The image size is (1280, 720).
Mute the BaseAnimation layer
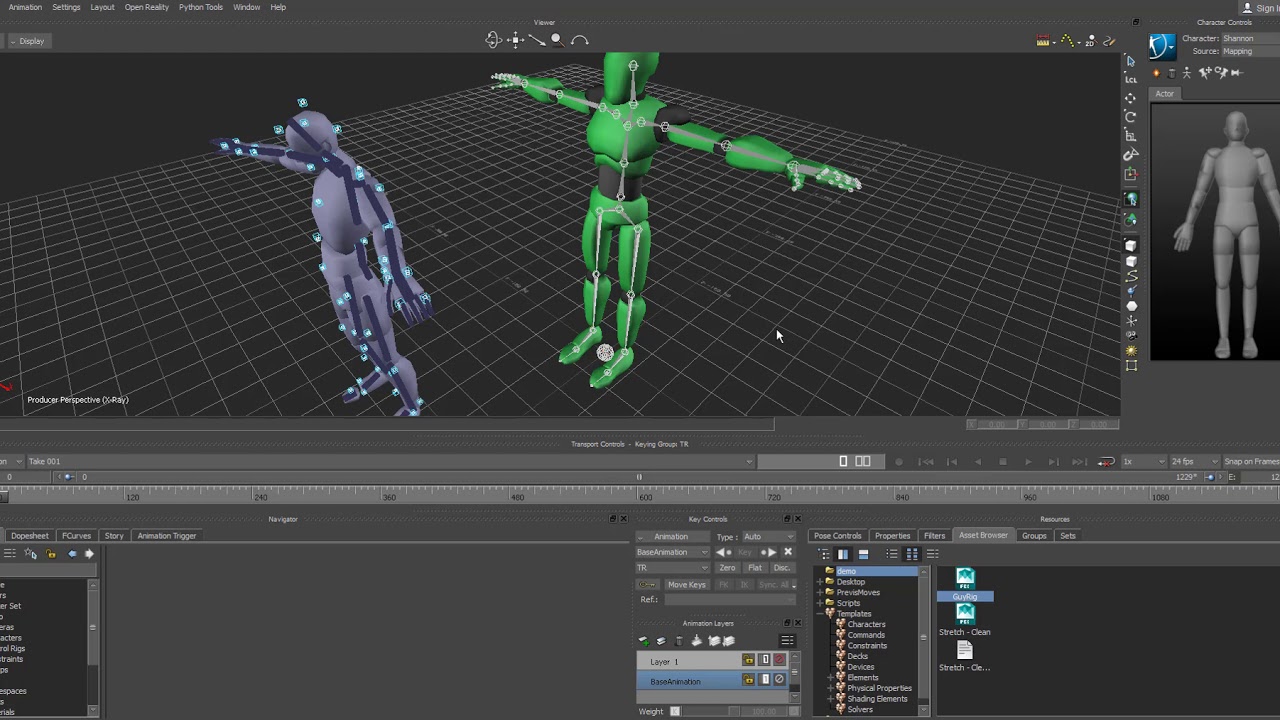[779, 679]
